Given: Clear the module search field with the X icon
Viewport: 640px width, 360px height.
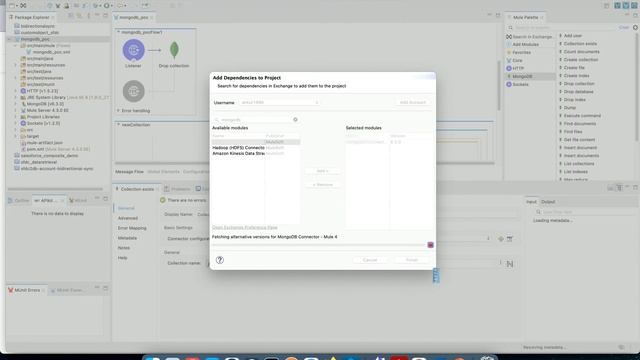Looking at the screenshot, I should pos(295,120).
